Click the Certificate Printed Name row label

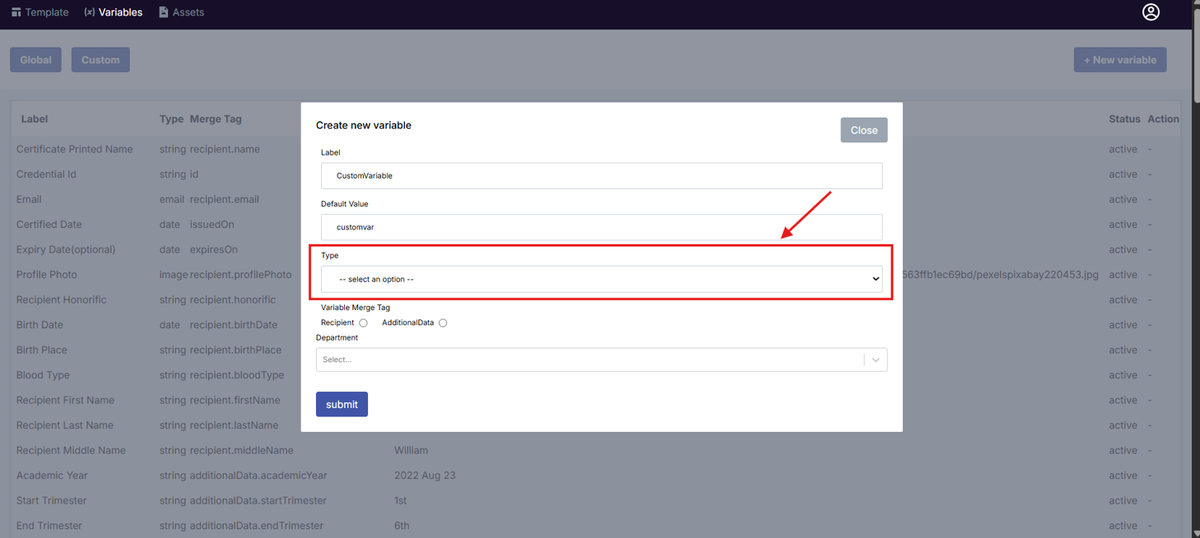pyautogui.click(x=75, y=149)
